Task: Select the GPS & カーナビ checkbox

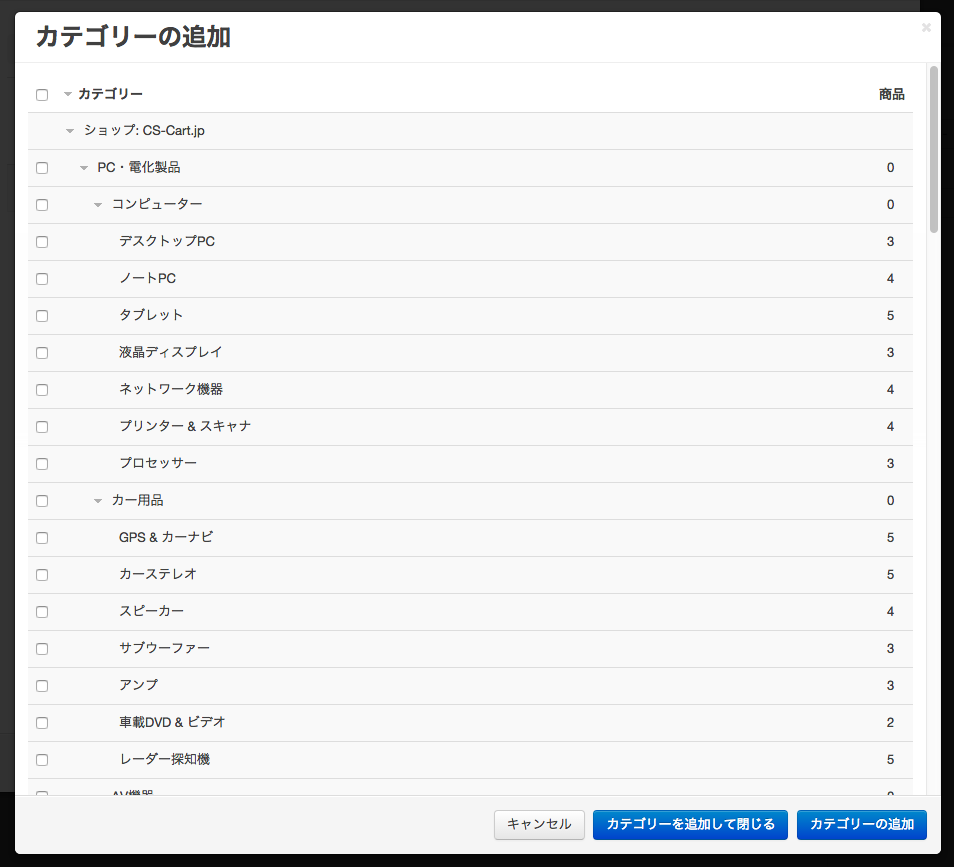Action: [42, 538]
